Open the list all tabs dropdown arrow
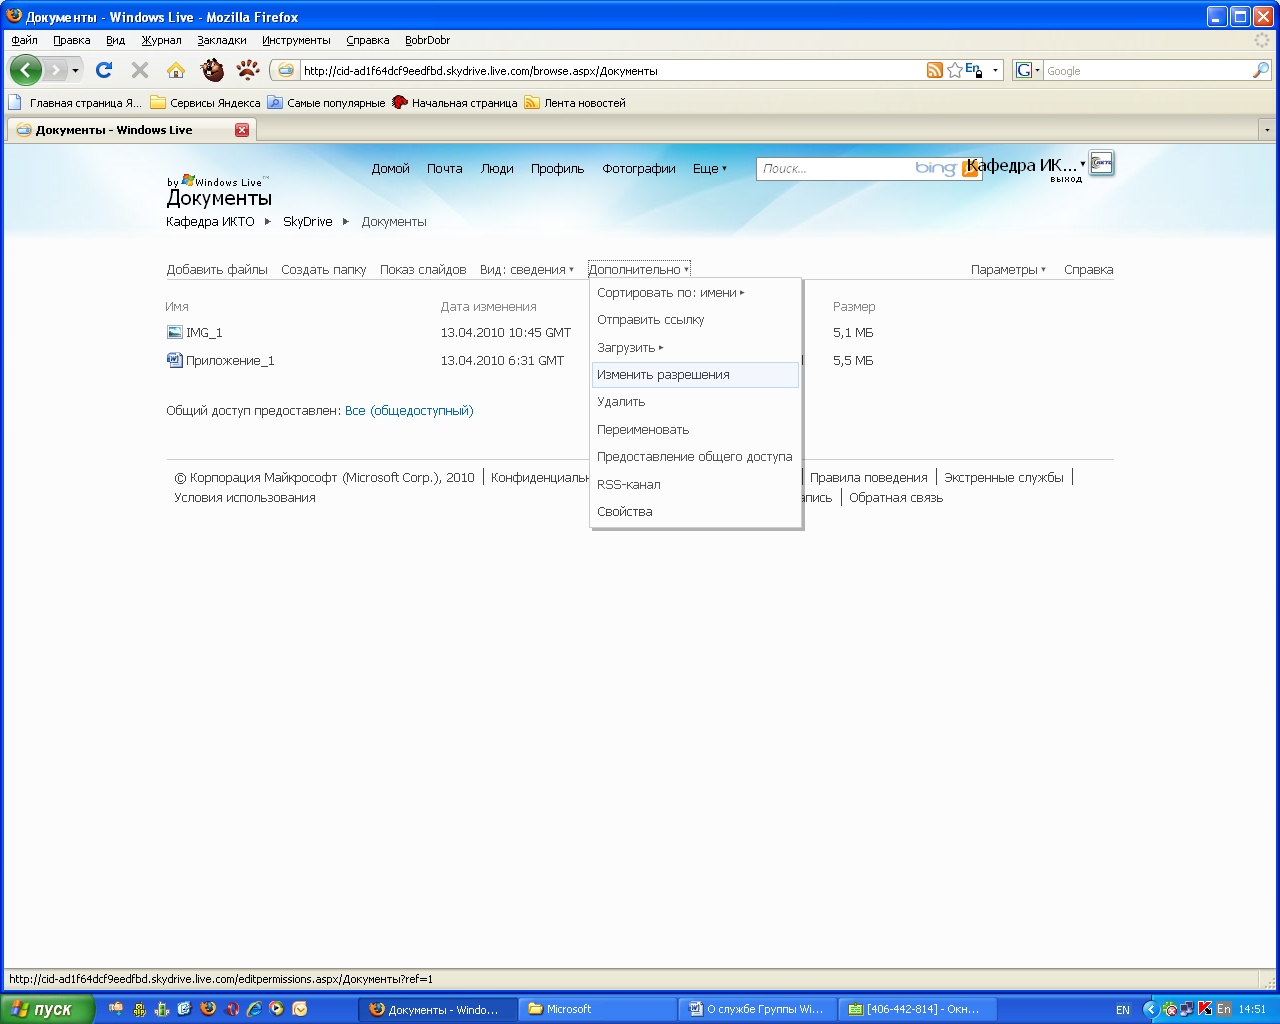 [1267, 130]
